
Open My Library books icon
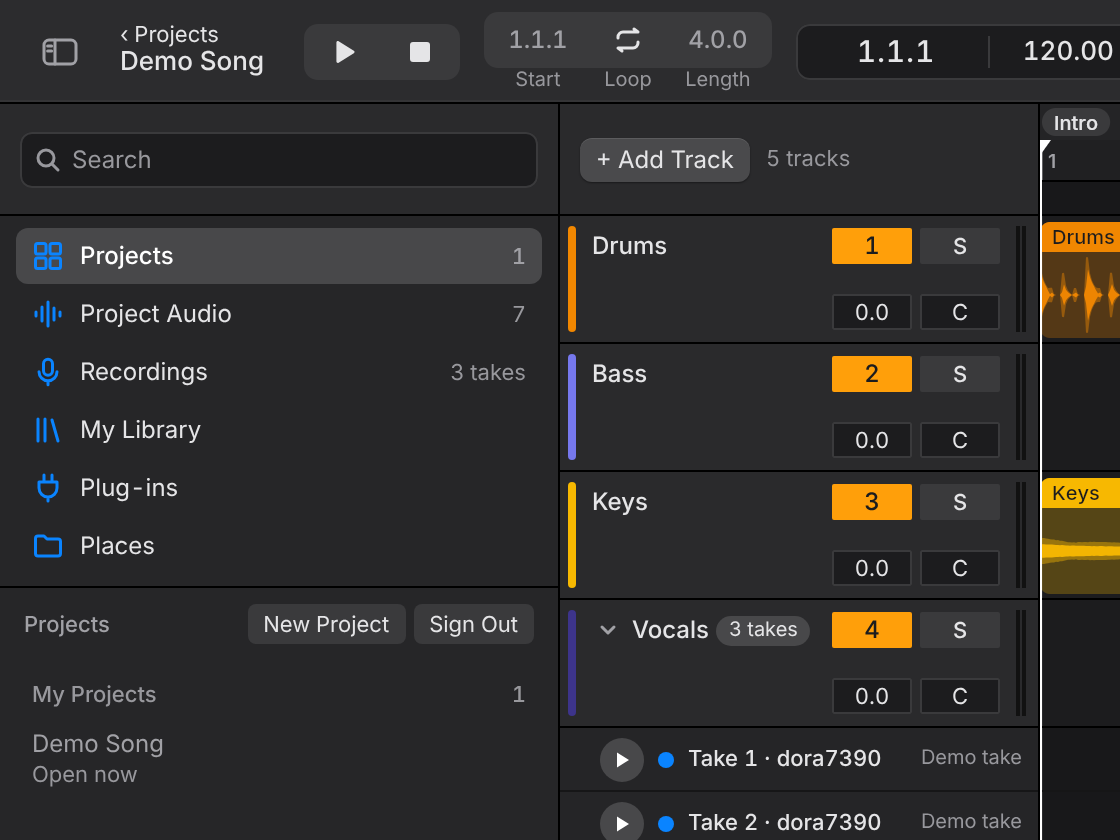[48, 430]
